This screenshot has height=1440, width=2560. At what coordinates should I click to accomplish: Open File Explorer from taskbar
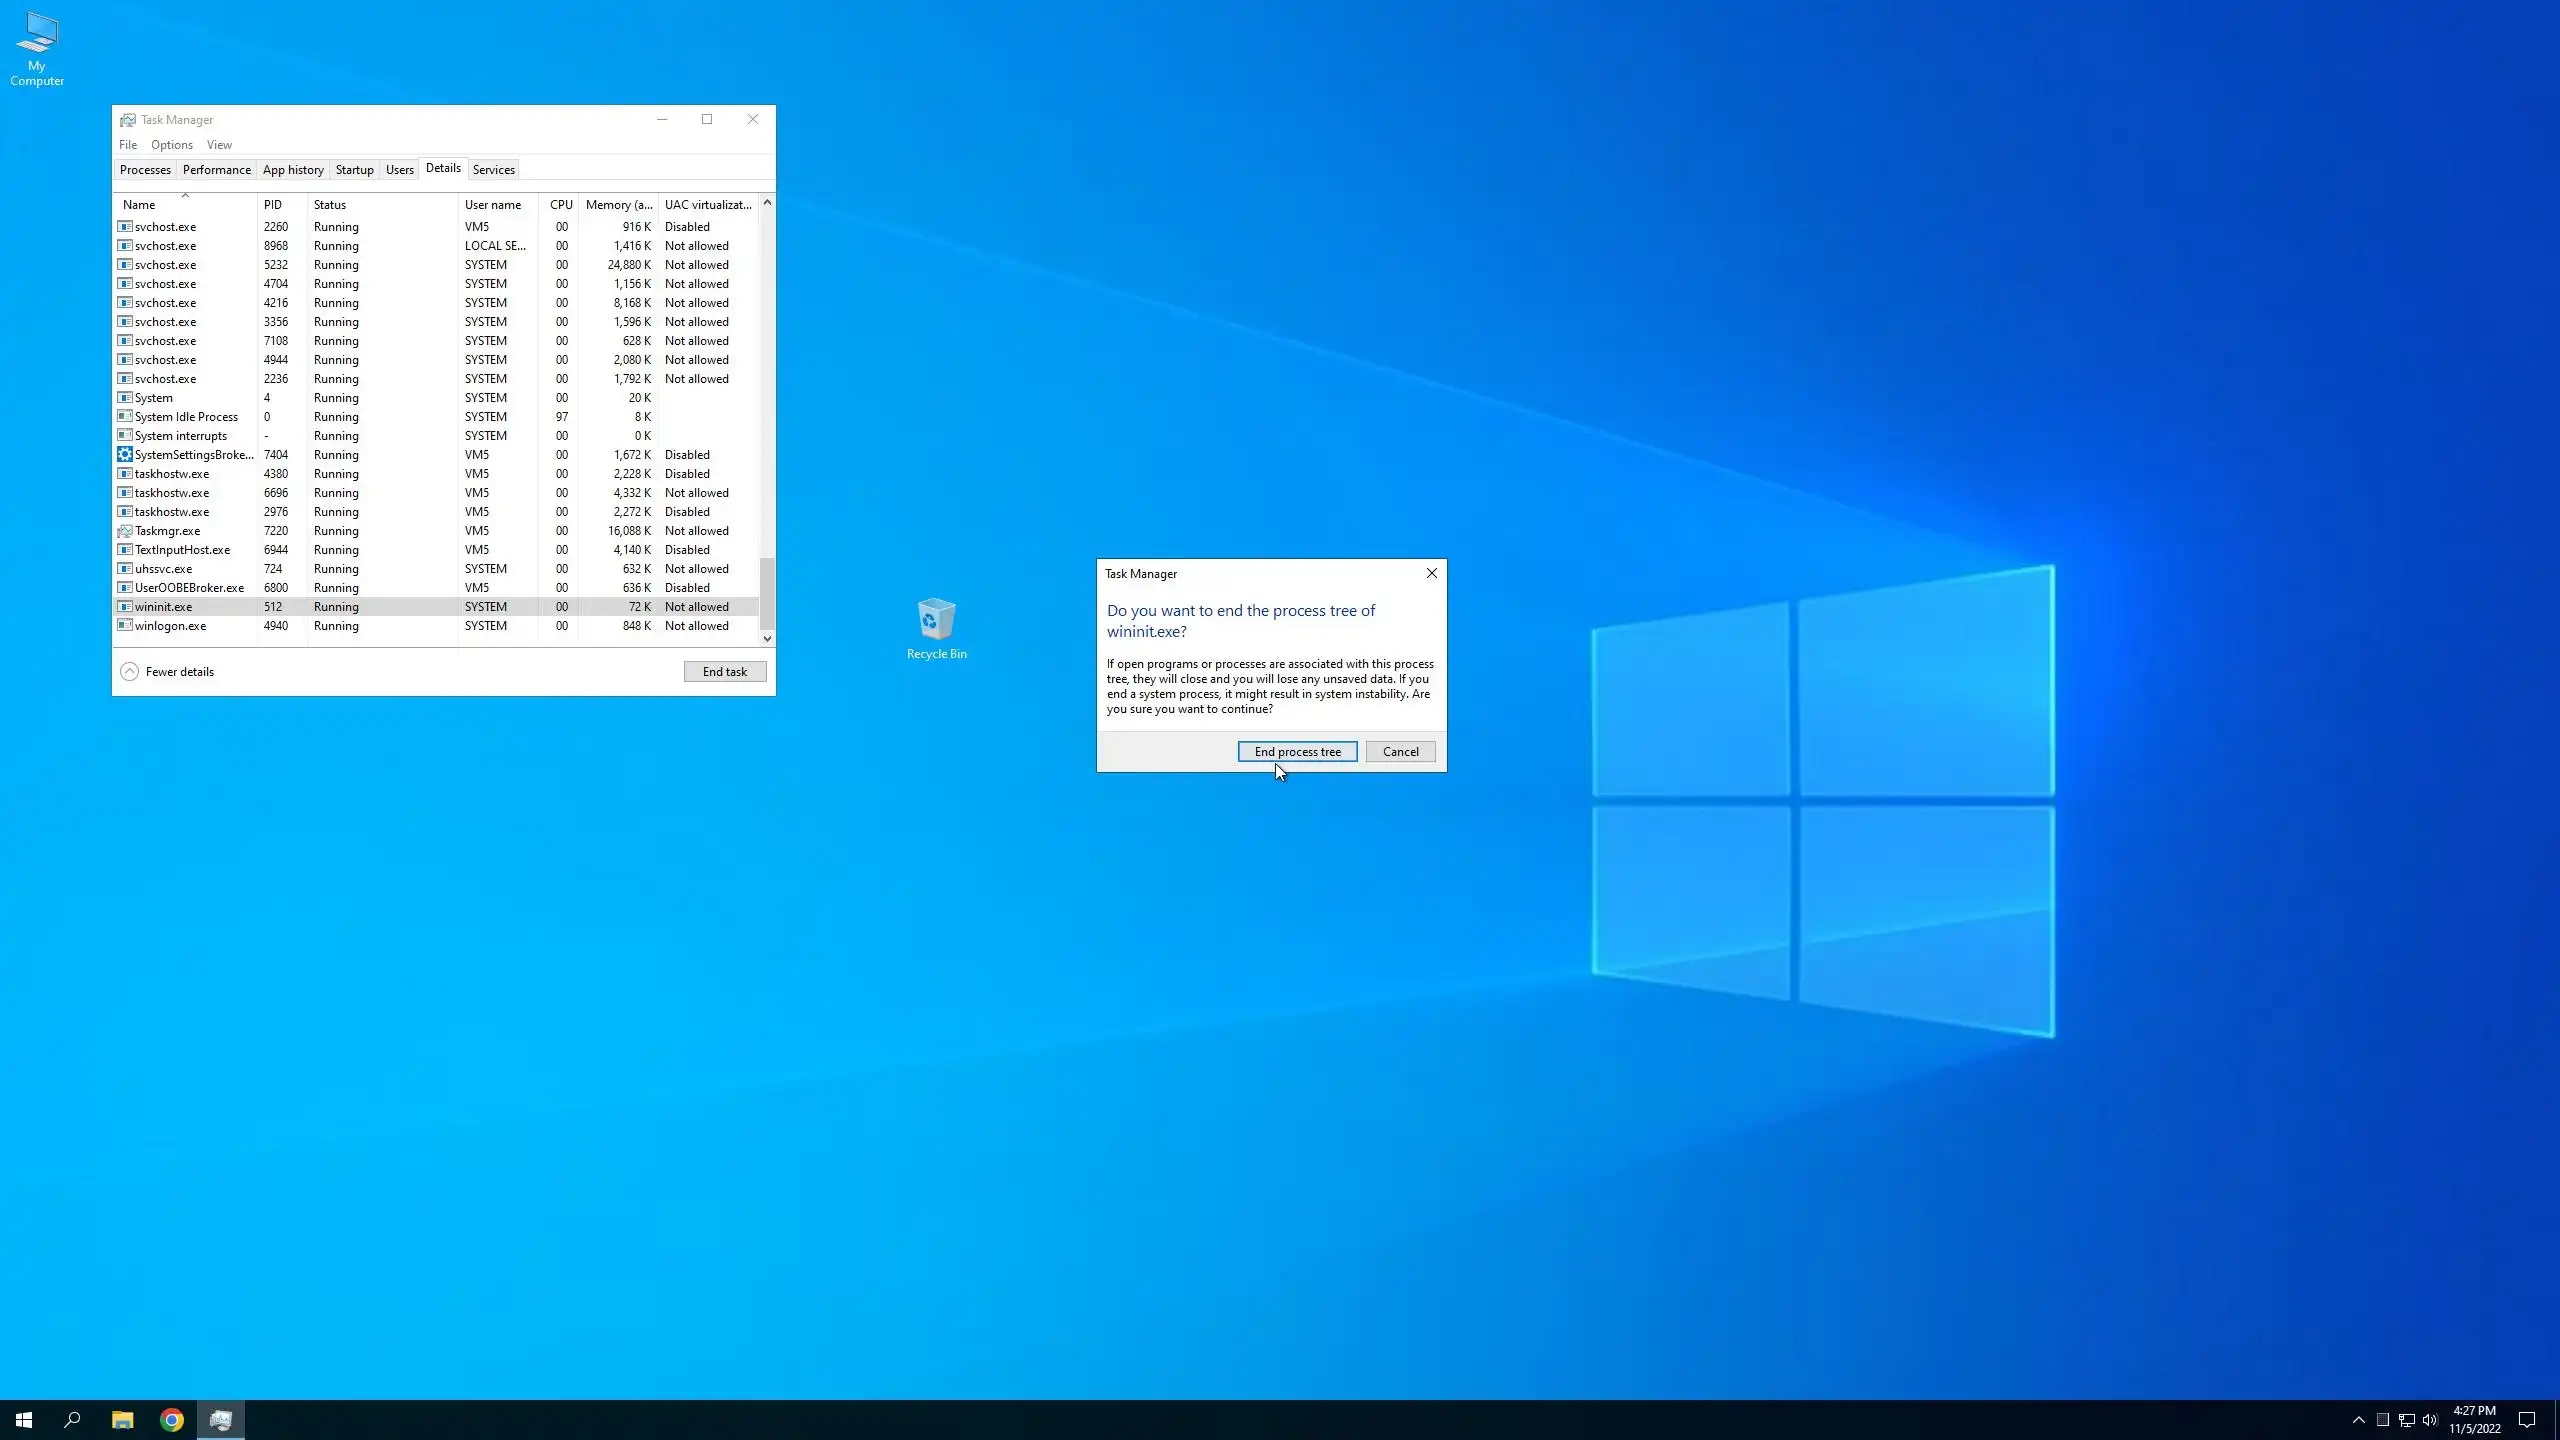[122, 1420]
